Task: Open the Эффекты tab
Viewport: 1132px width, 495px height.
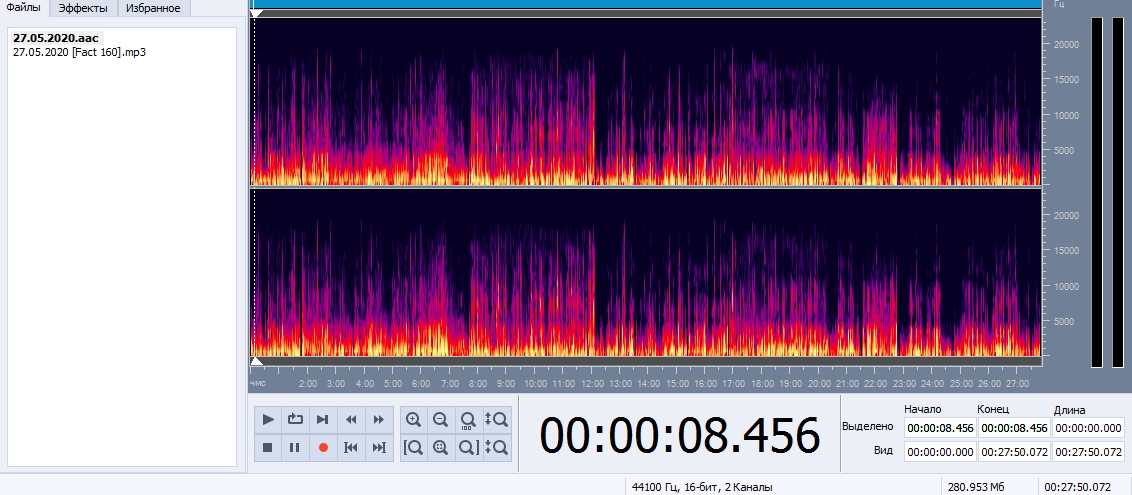Action: tap(83, 8)
